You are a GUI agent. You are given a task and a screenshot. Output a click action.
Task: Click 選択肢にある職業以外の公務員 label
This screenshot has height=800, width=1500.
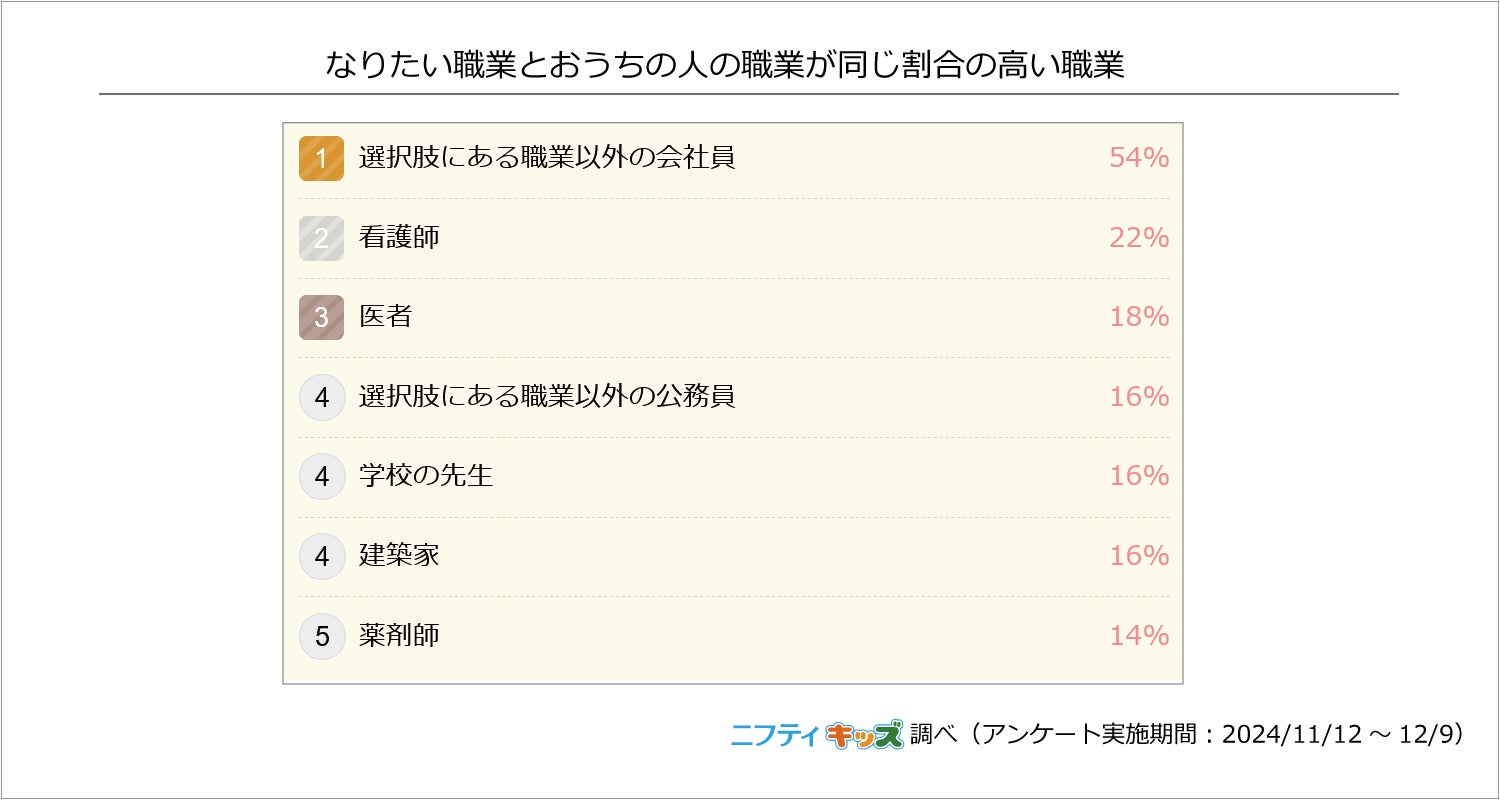click(x=547, y=397)
